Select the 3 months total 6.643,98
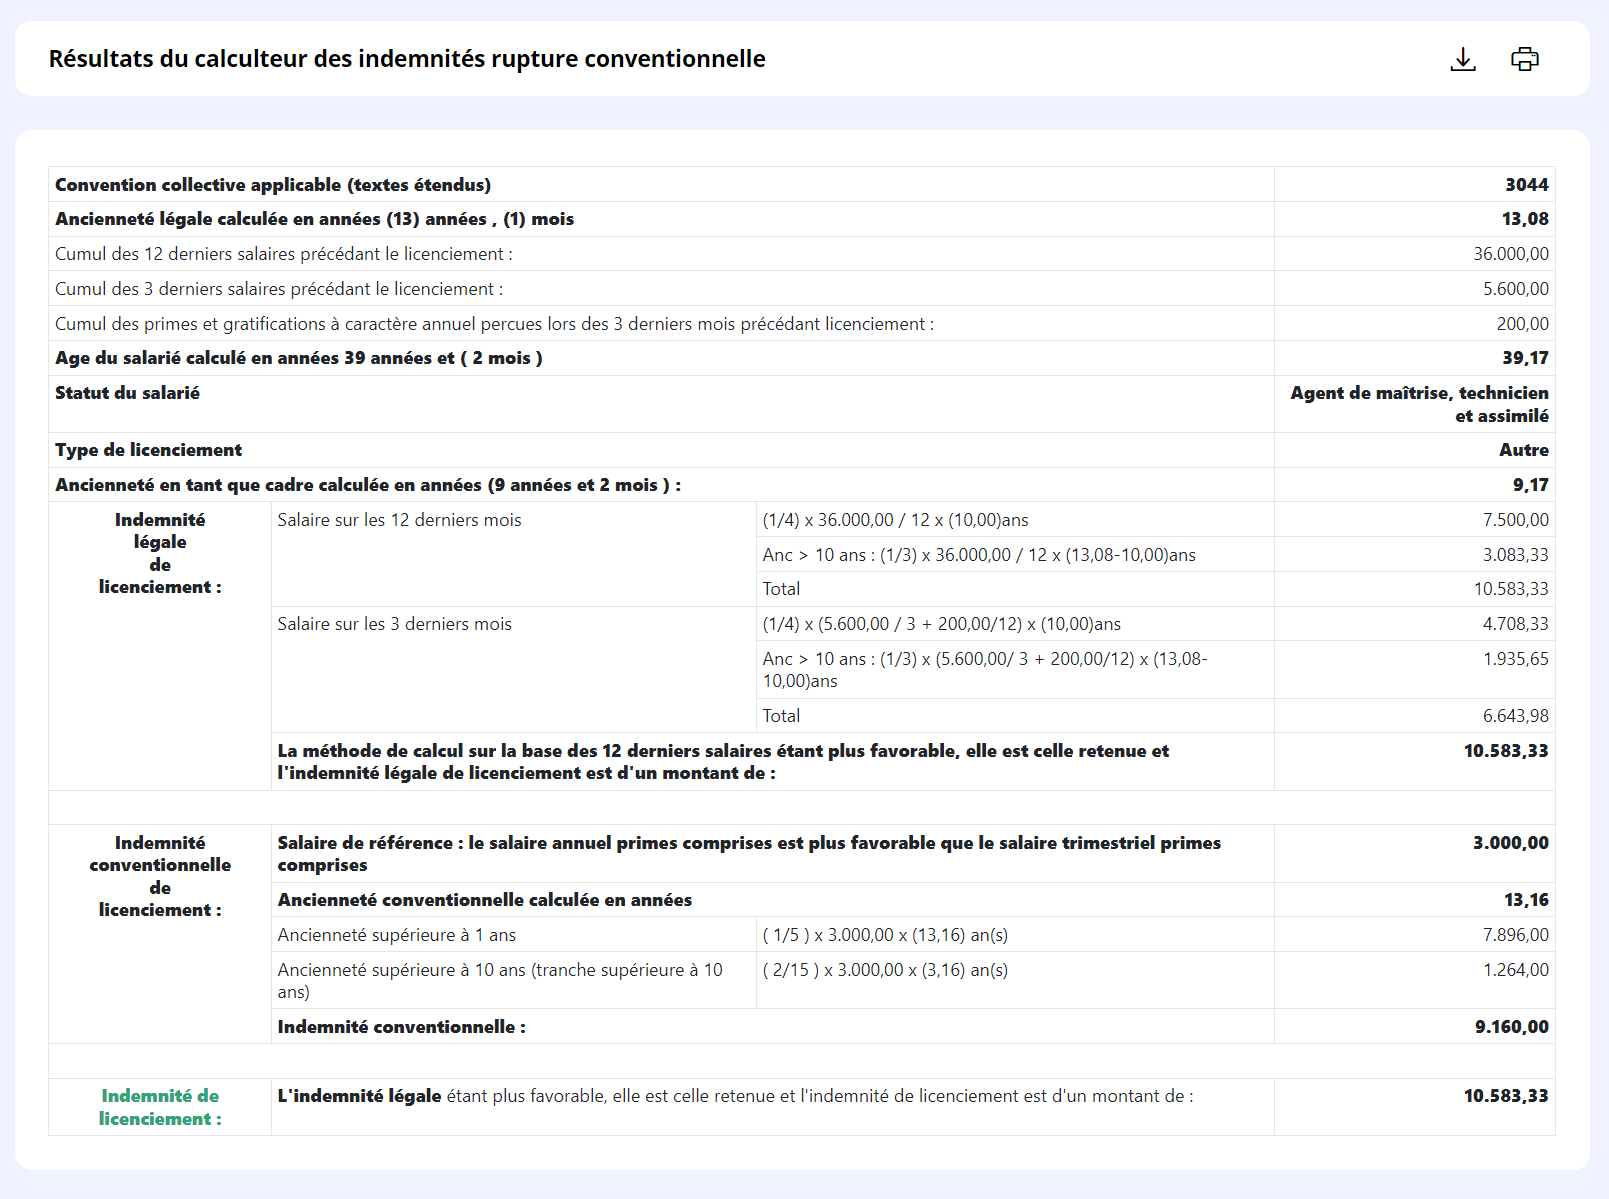 coord(1515,716)
